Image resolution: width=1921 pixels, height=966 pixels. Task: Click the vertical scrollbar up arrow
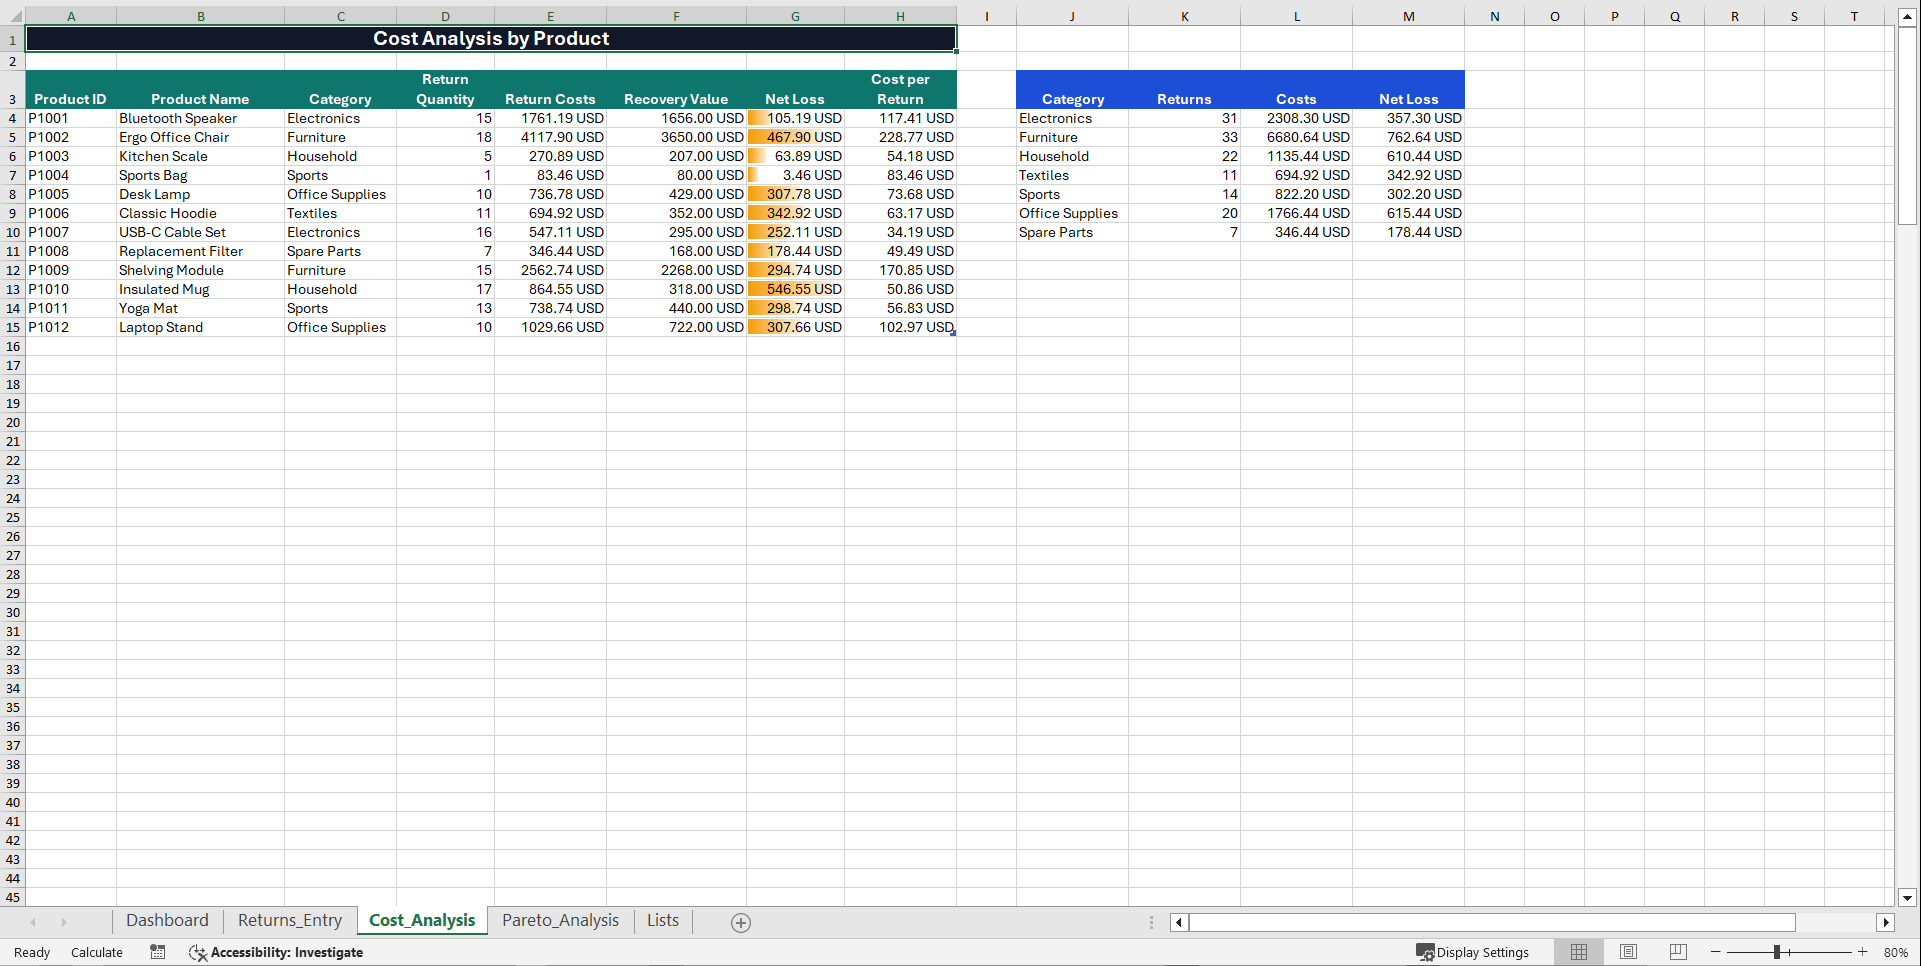1907,17
